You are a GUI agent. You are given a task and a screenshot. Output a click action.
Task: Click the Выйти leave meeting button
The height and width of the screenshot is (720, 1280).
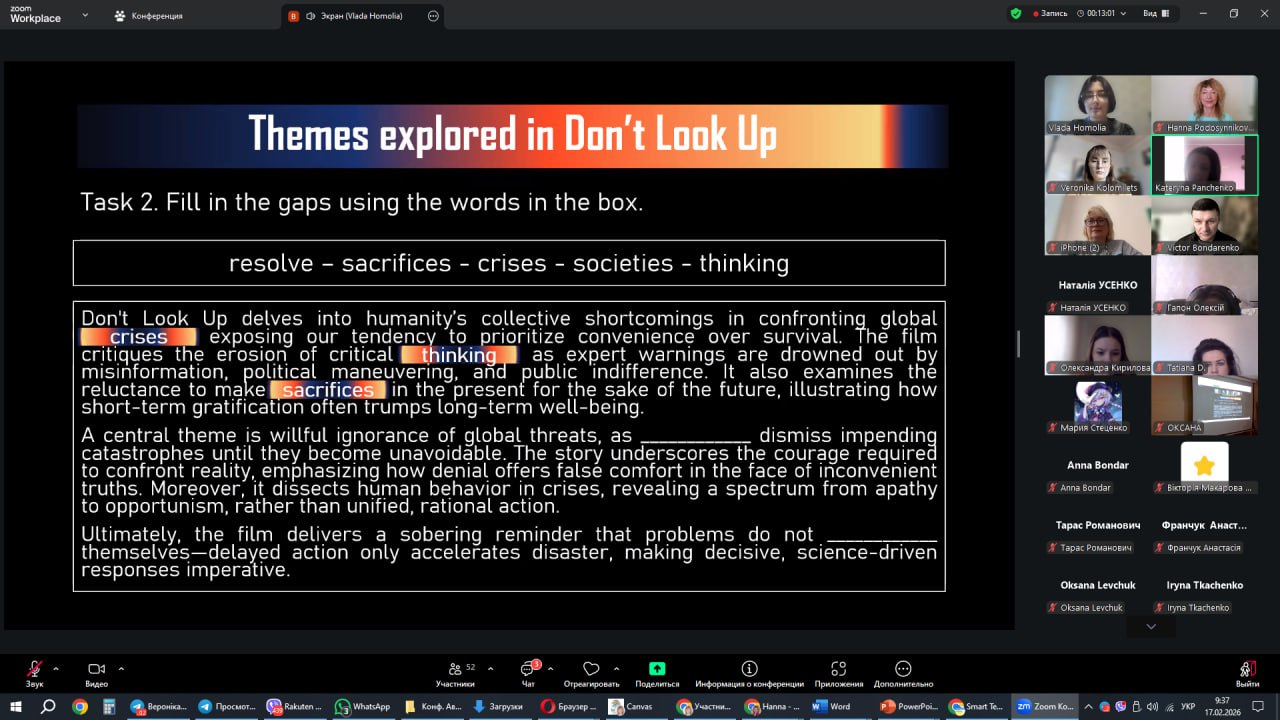pyautogui.click(x=1247, y=669)
